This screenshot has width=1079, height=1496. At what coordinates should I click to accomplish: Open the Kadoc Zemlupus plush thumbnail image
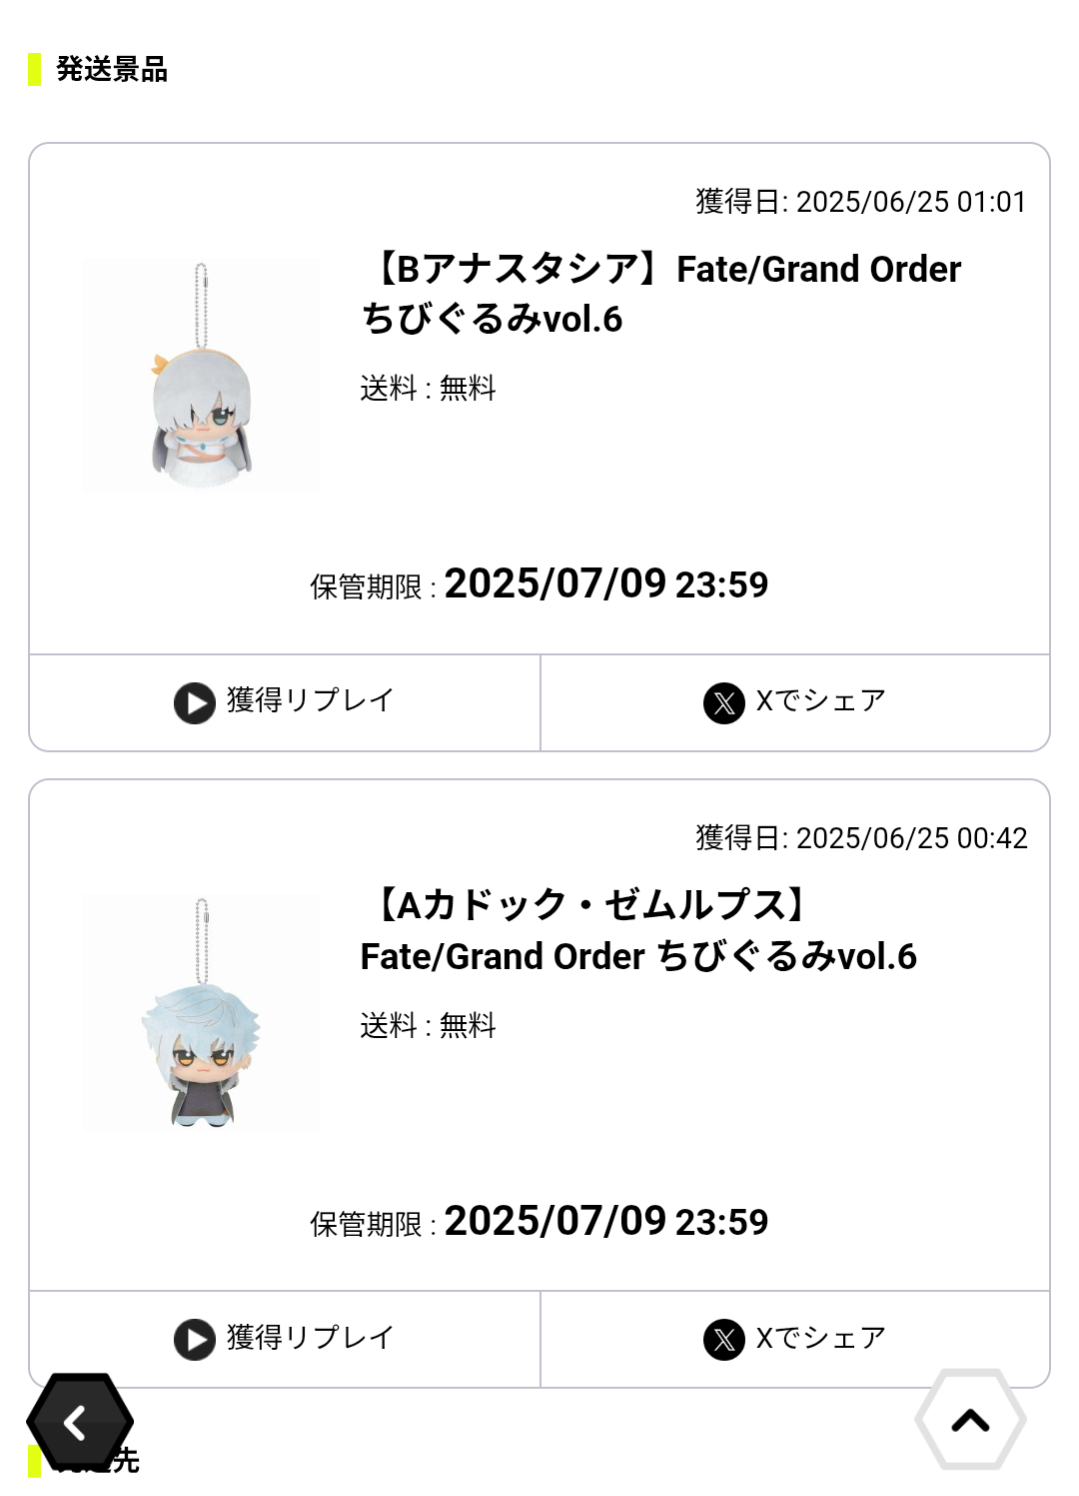201,1013
